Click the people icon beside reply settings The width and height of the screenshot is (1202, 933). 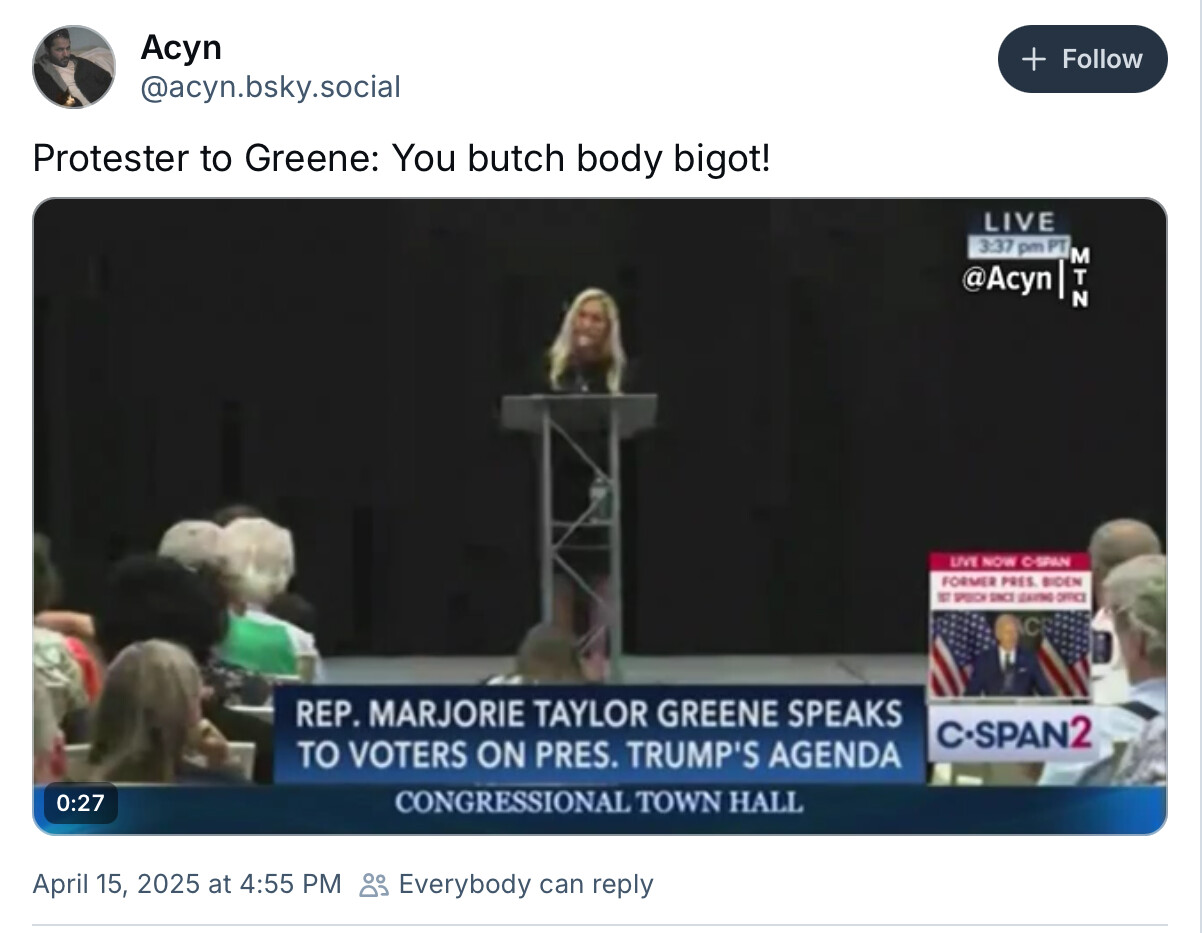click(374, 885)
